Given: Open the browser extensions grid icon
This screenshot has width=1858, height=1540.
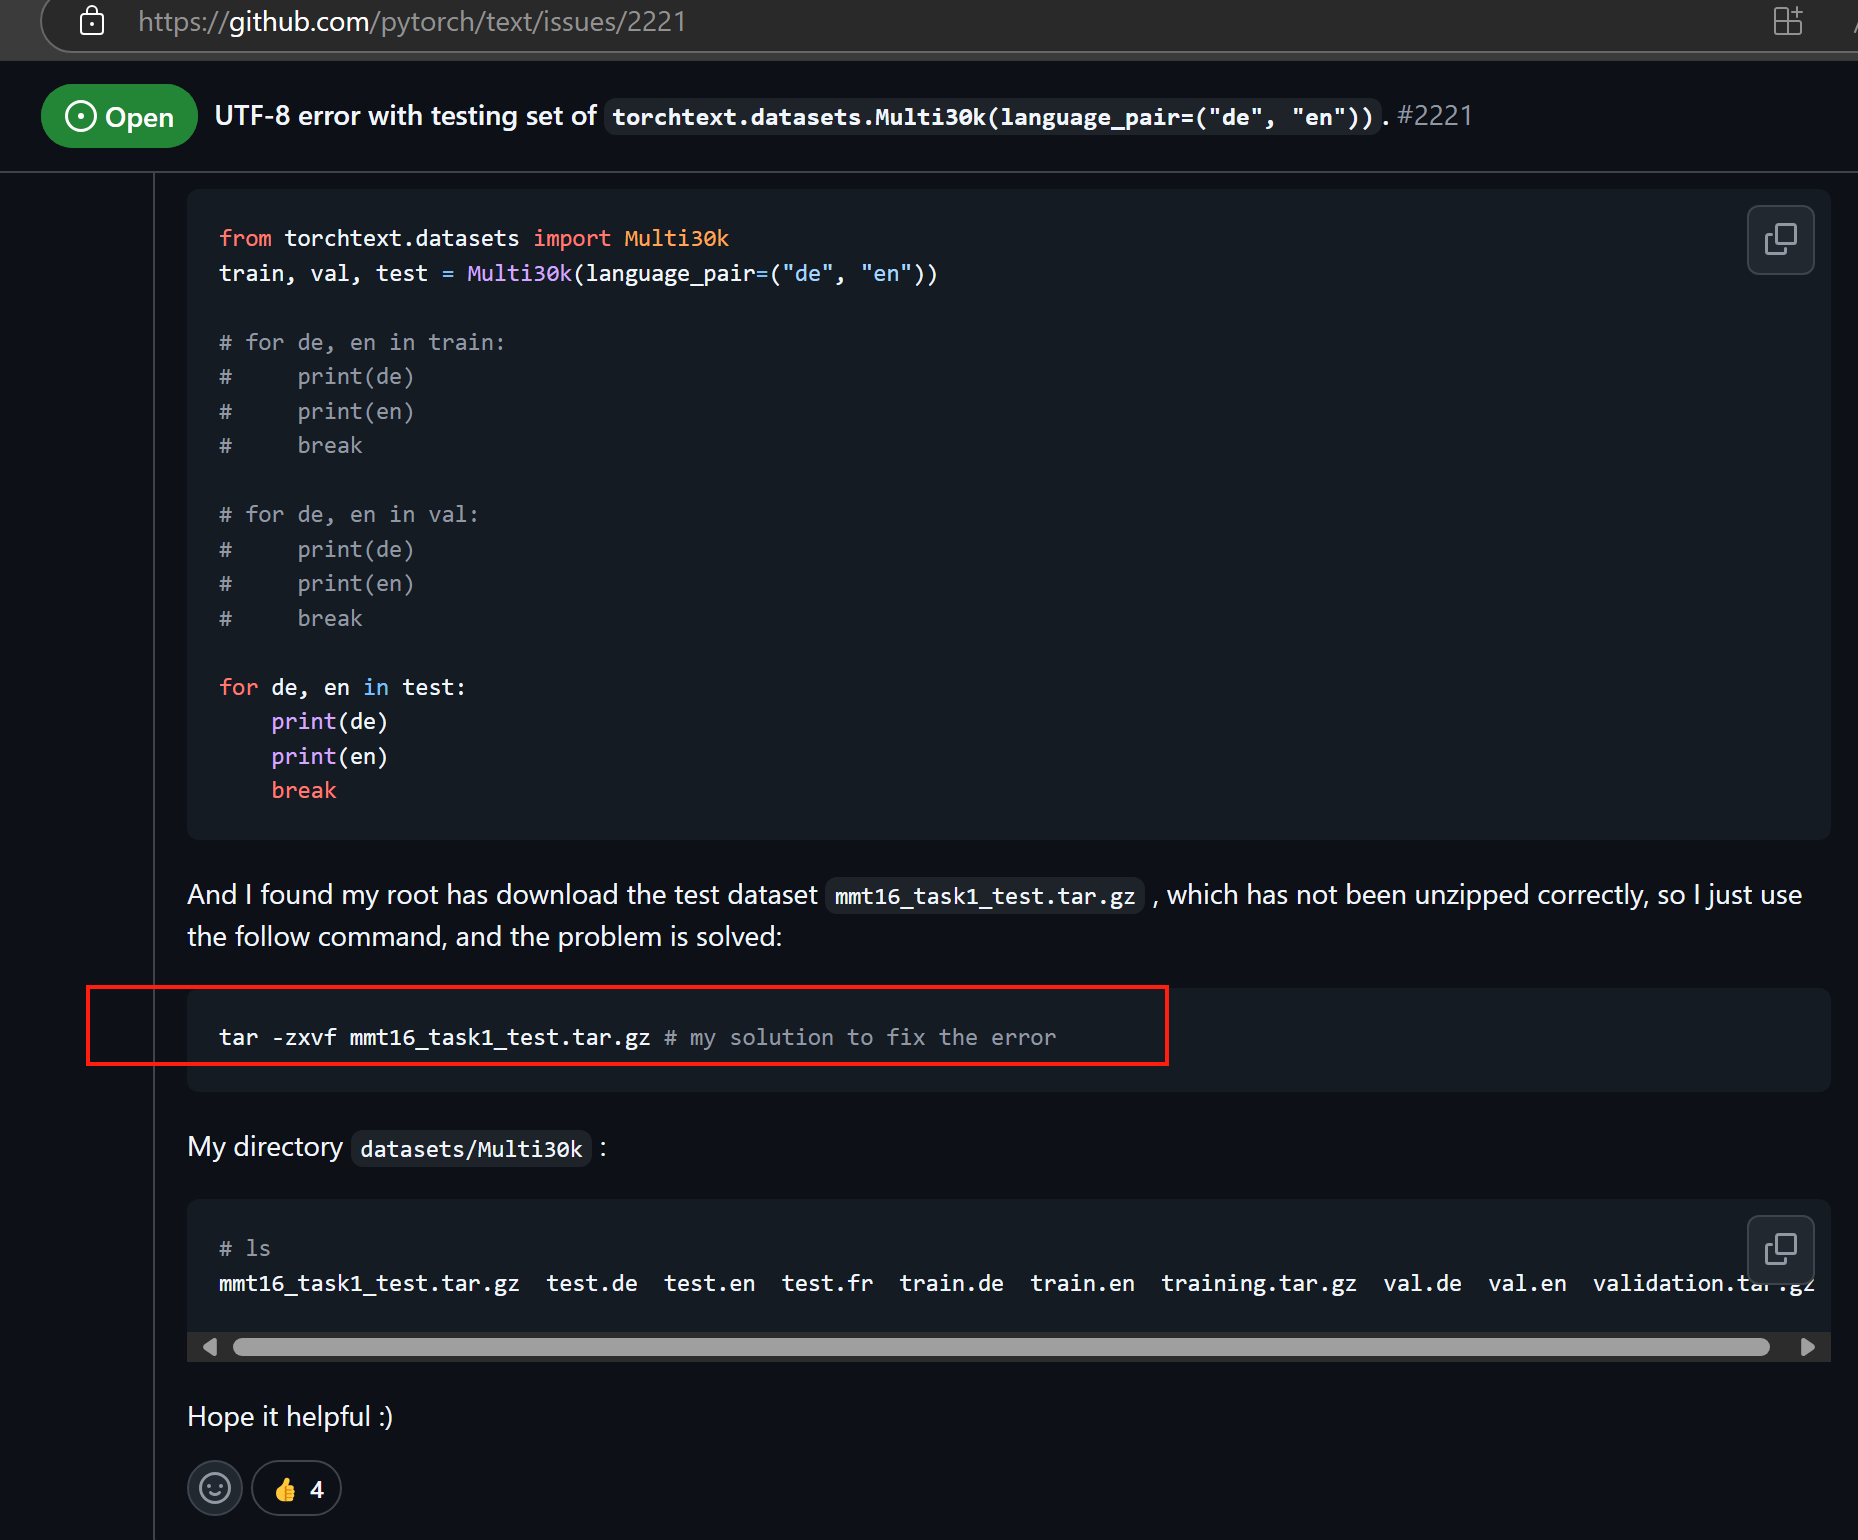Looking at the screenshot, I should [x=1787, y=21].
